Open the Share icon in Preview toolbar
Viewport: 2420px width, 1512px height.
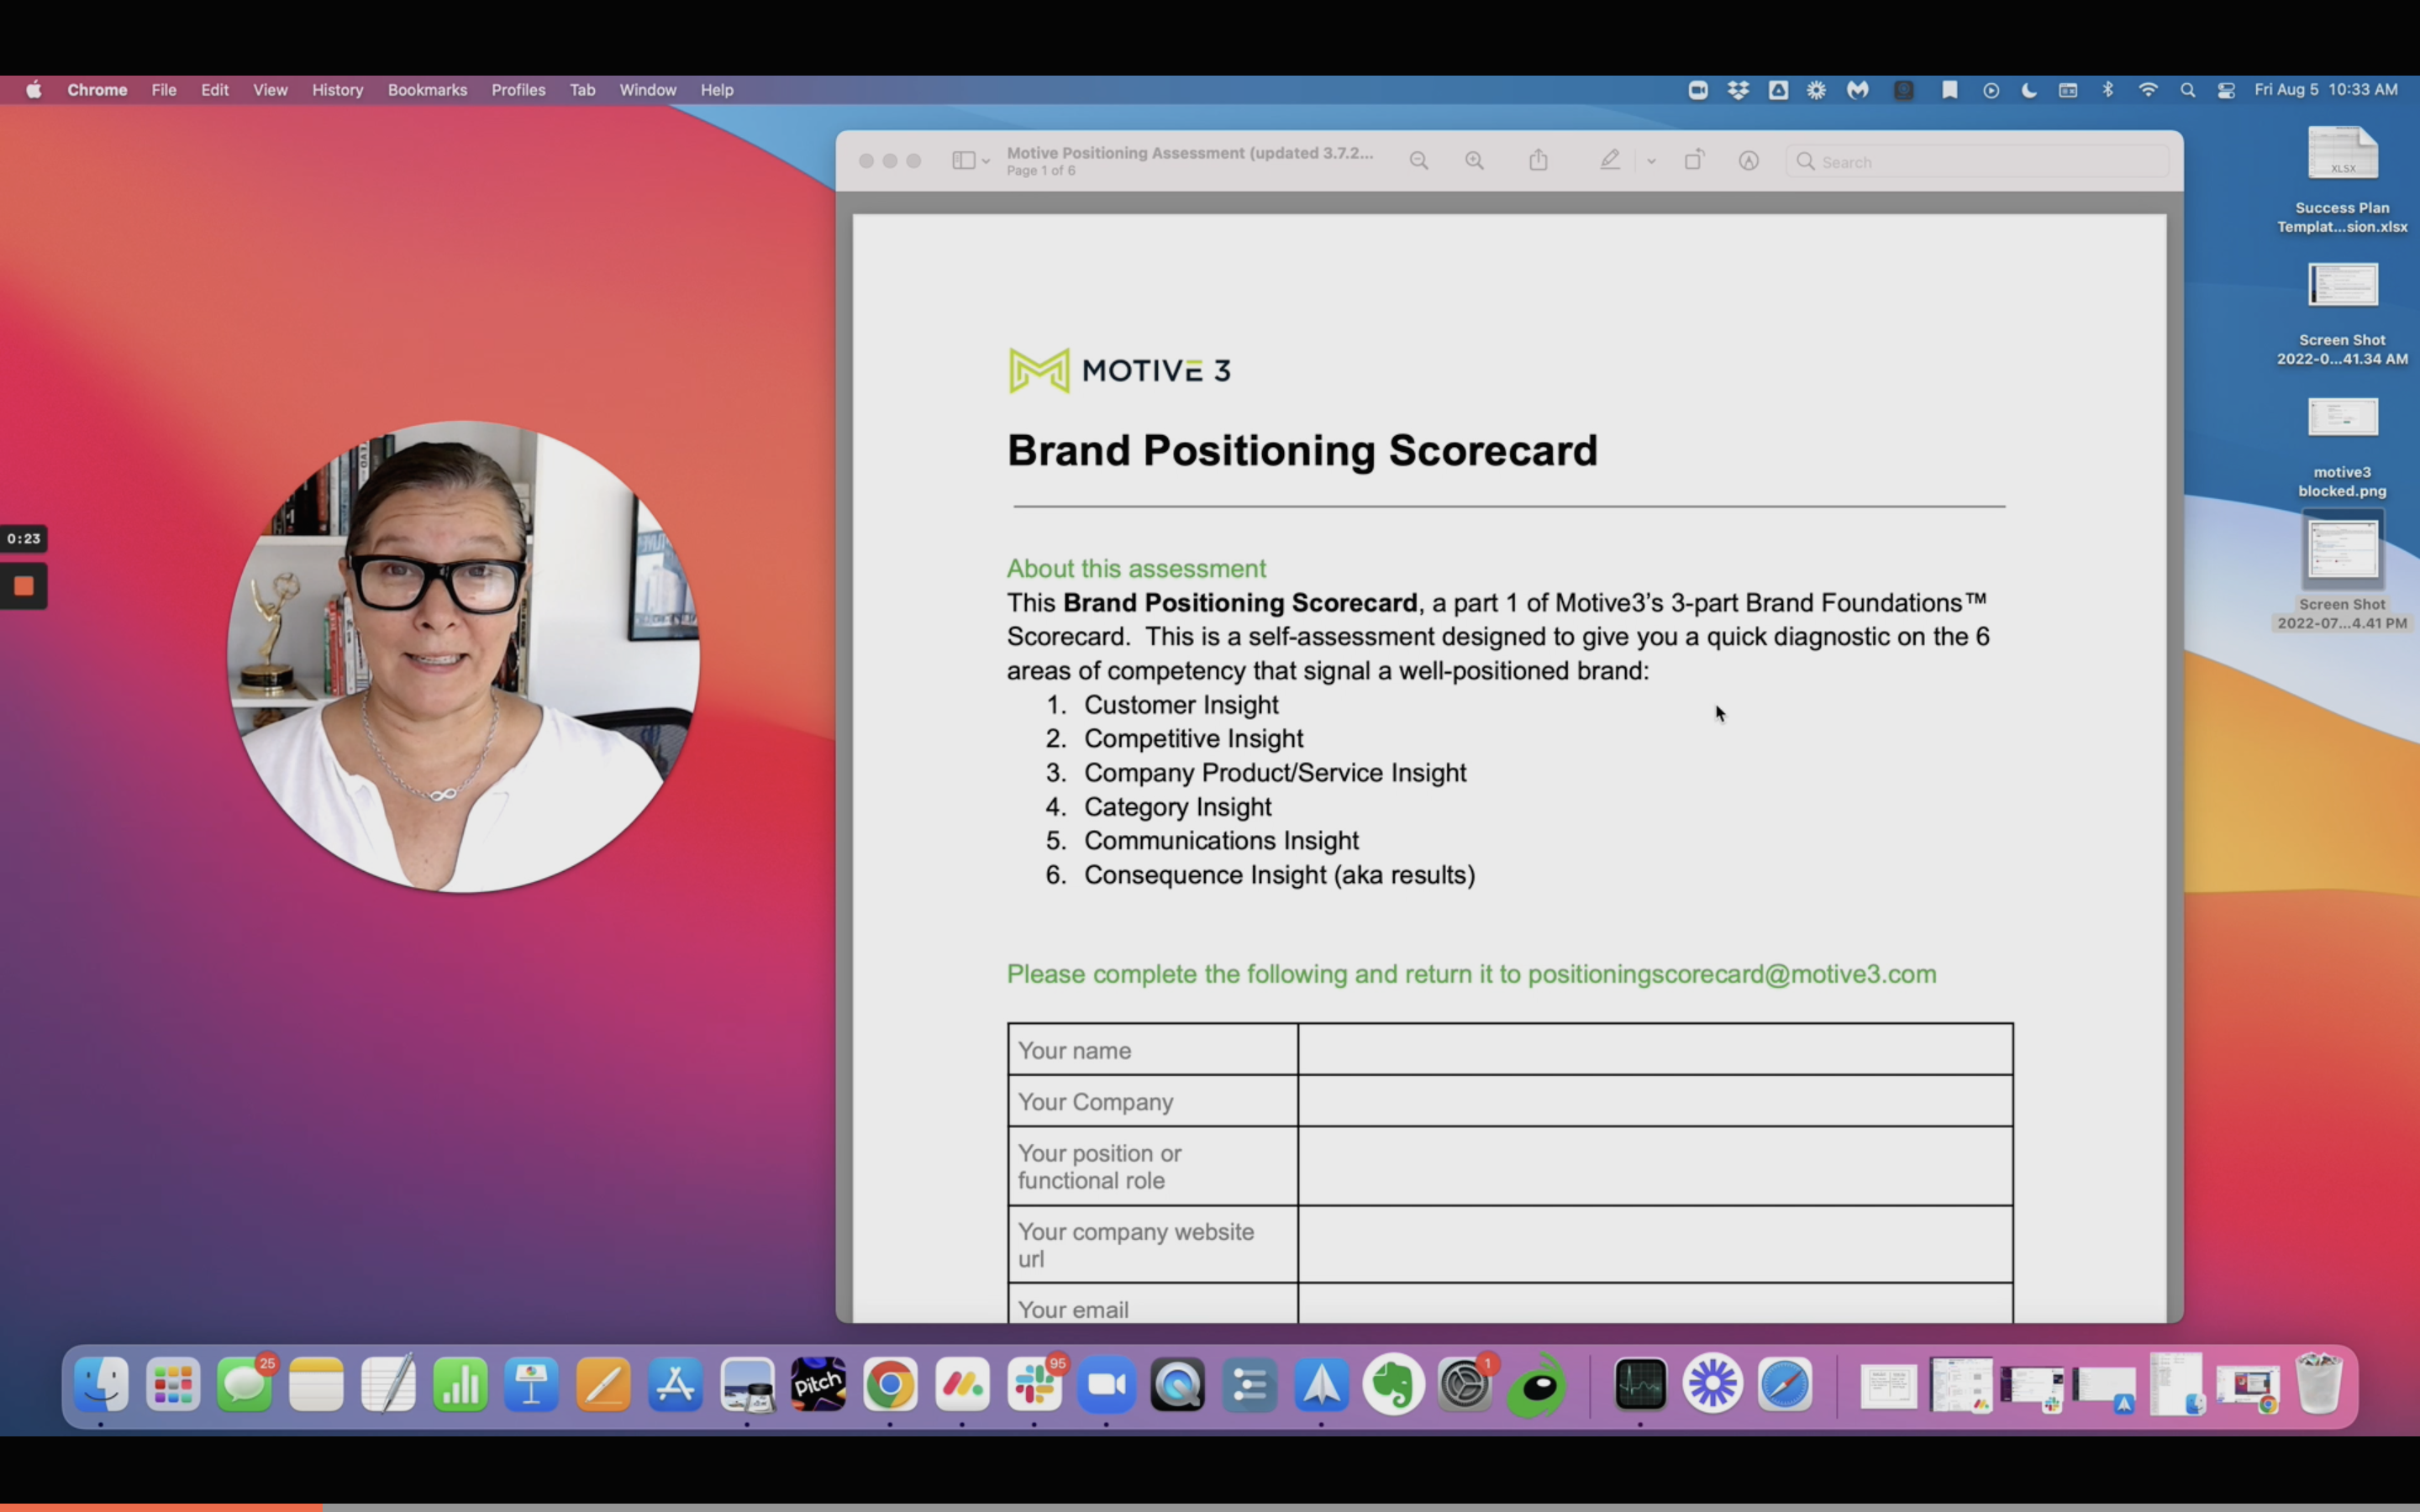1538,161
